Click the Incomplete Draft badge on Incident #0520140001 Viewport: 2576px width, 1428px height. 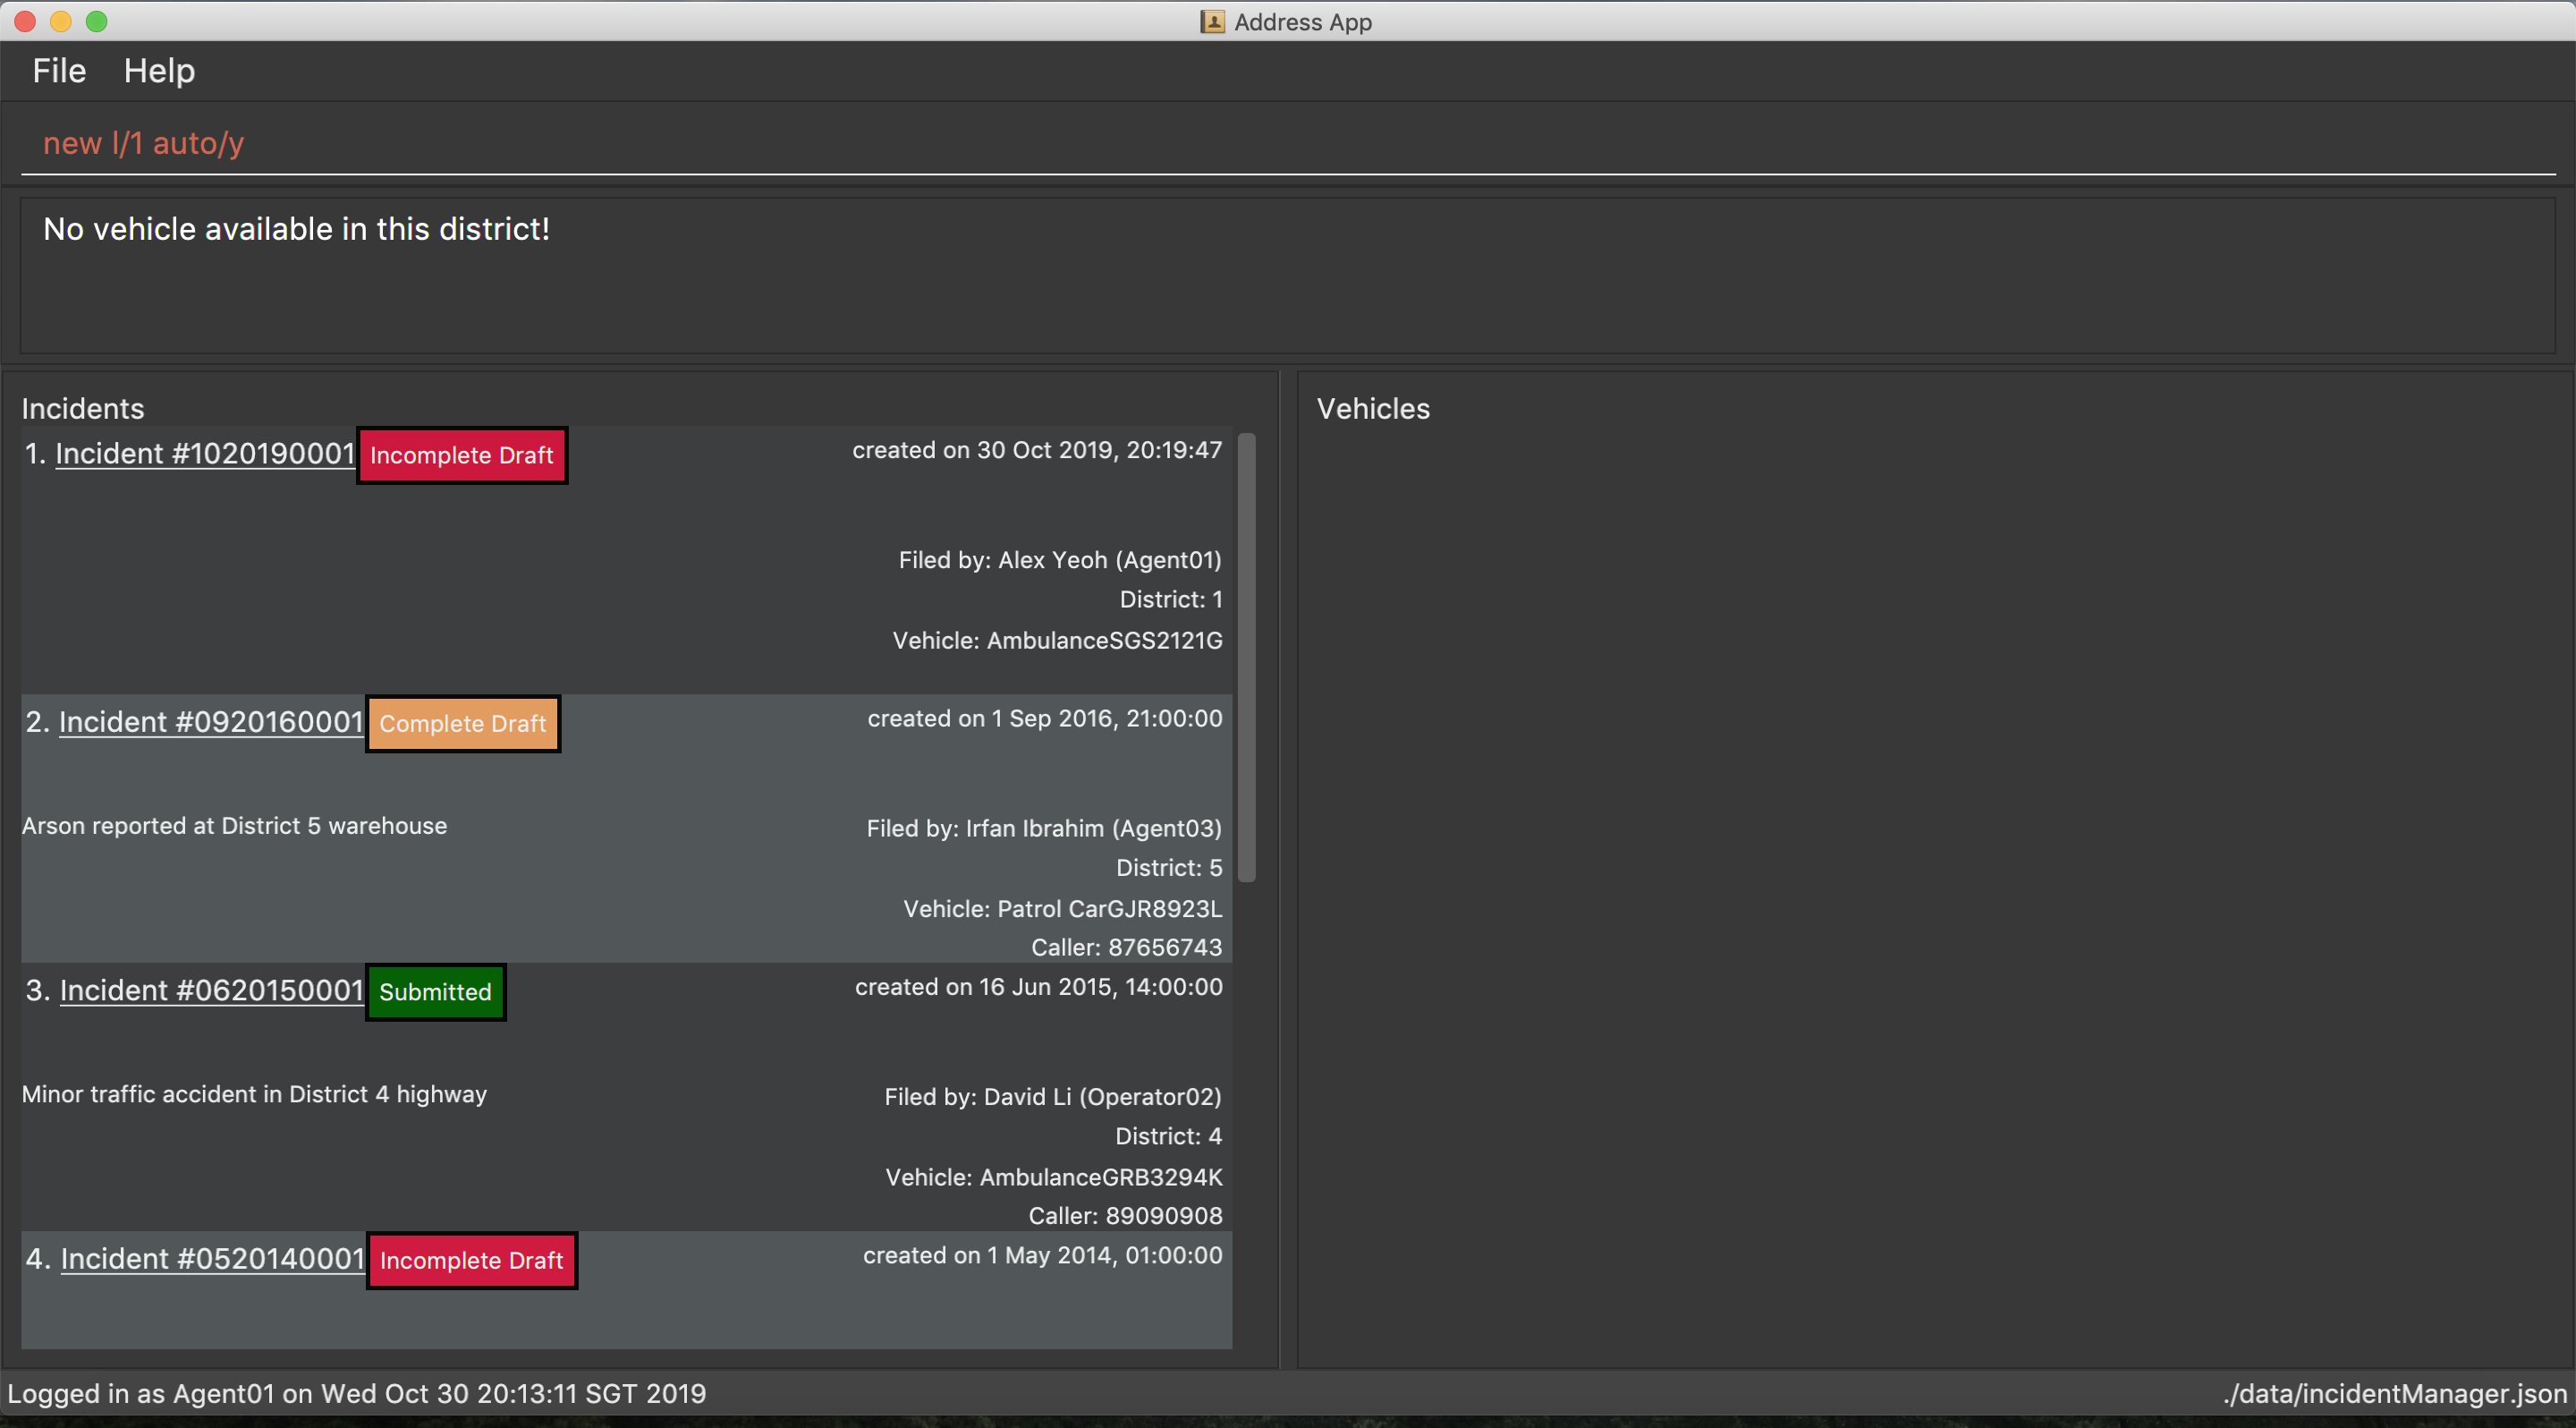[470, 1259]
